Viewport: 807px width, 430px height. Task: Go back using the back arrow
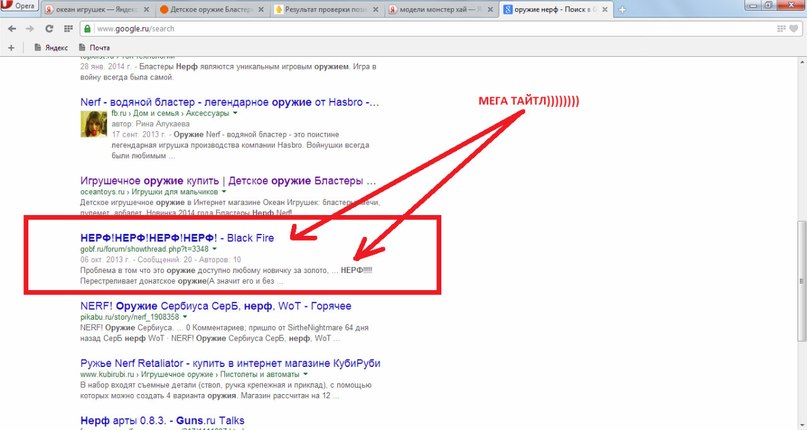12,29
